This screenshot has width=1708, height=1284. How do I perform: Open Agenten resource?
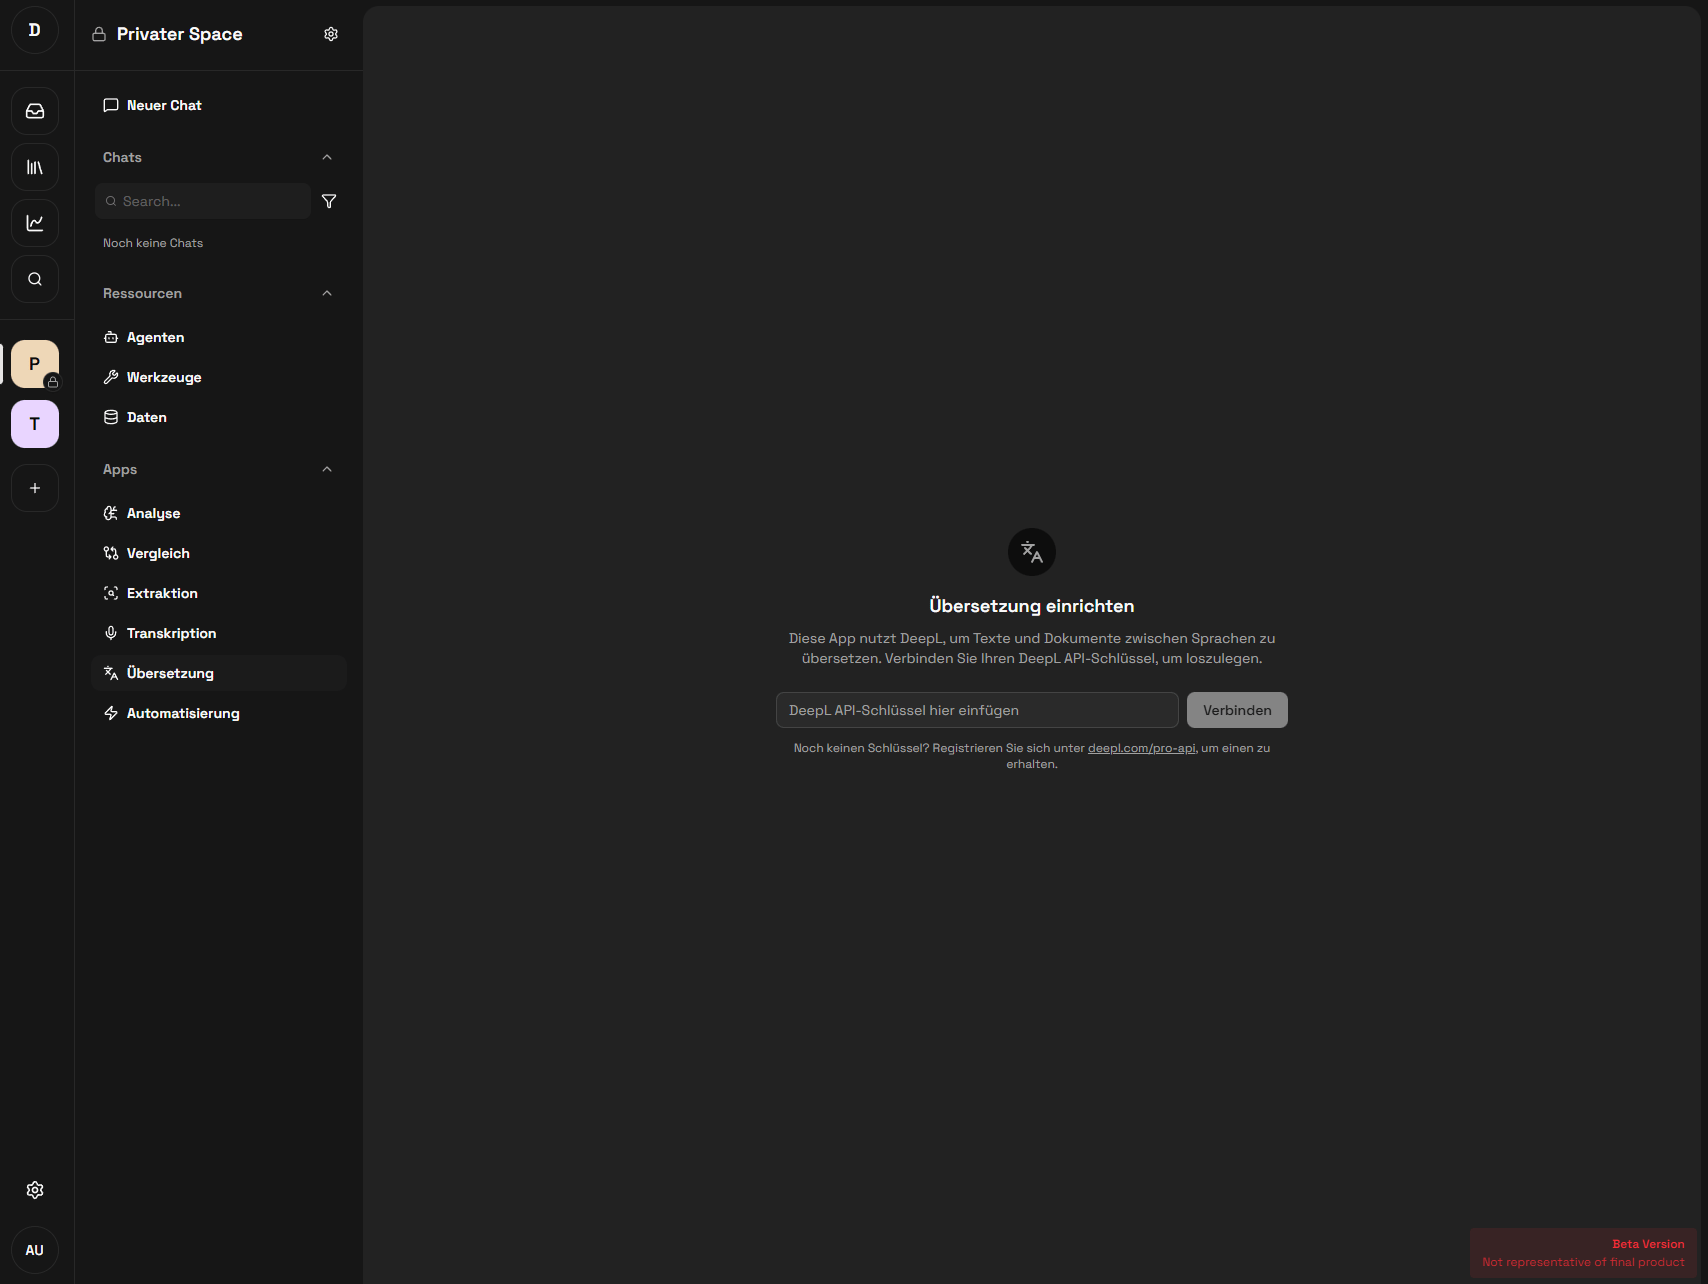[219, 337]
